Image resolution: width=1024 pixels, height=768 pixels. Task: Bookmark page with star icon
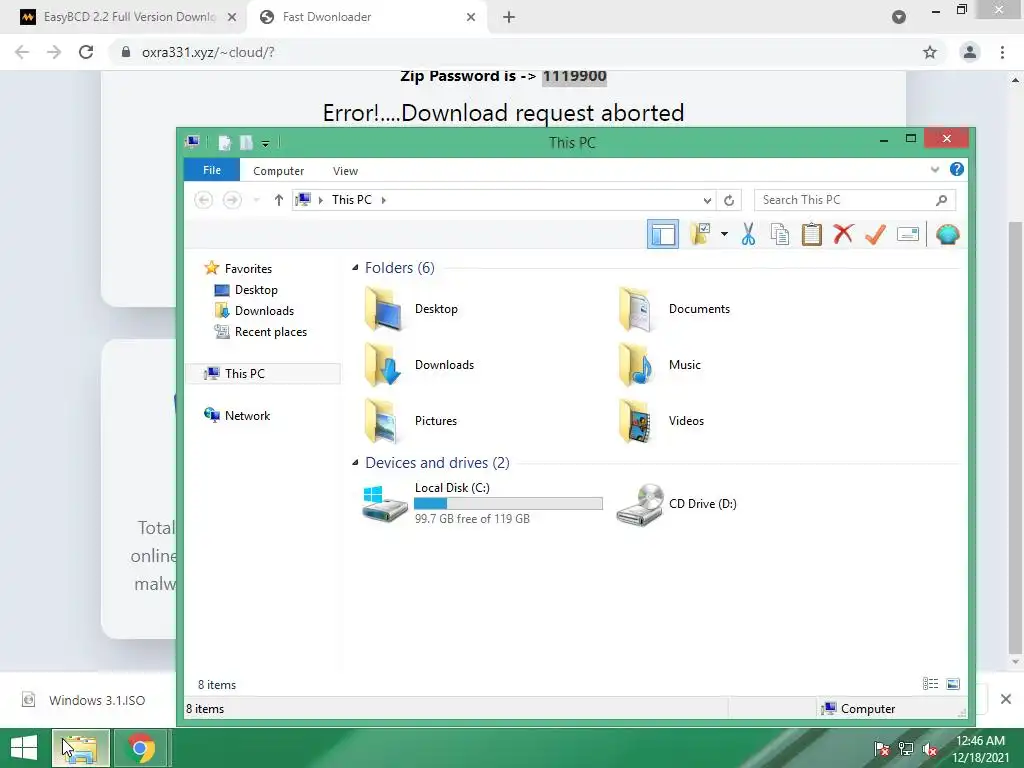[x=929, y=52]
